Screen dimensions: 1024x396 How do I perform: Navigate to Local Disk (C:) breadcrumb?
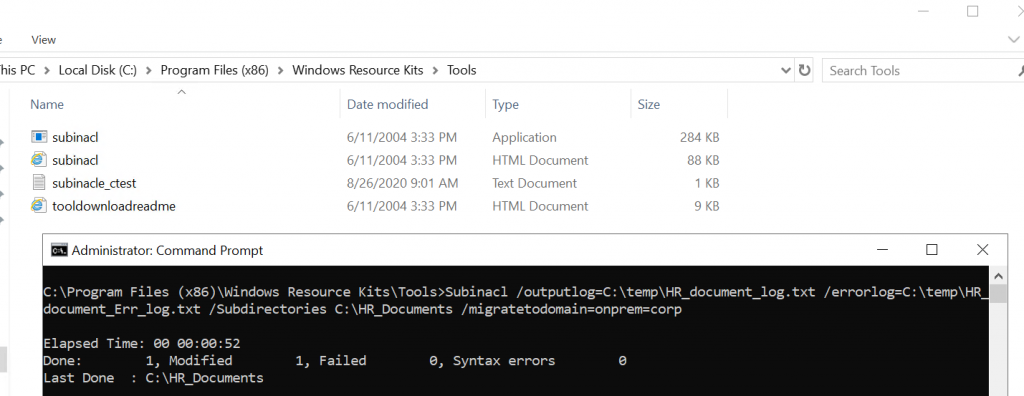tap(98, 71)
